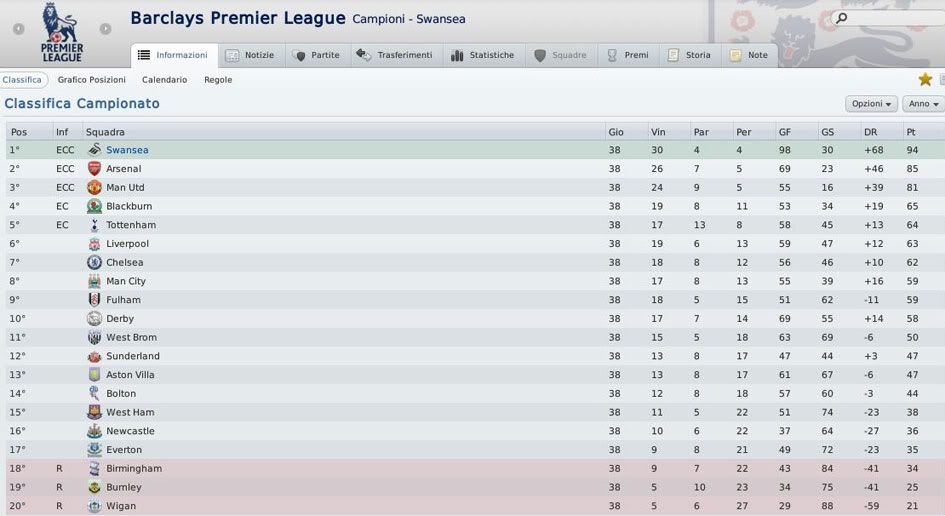Screen dimensions: 945x516
Task: Click the back navigation arrow
Action: [19, 29]
